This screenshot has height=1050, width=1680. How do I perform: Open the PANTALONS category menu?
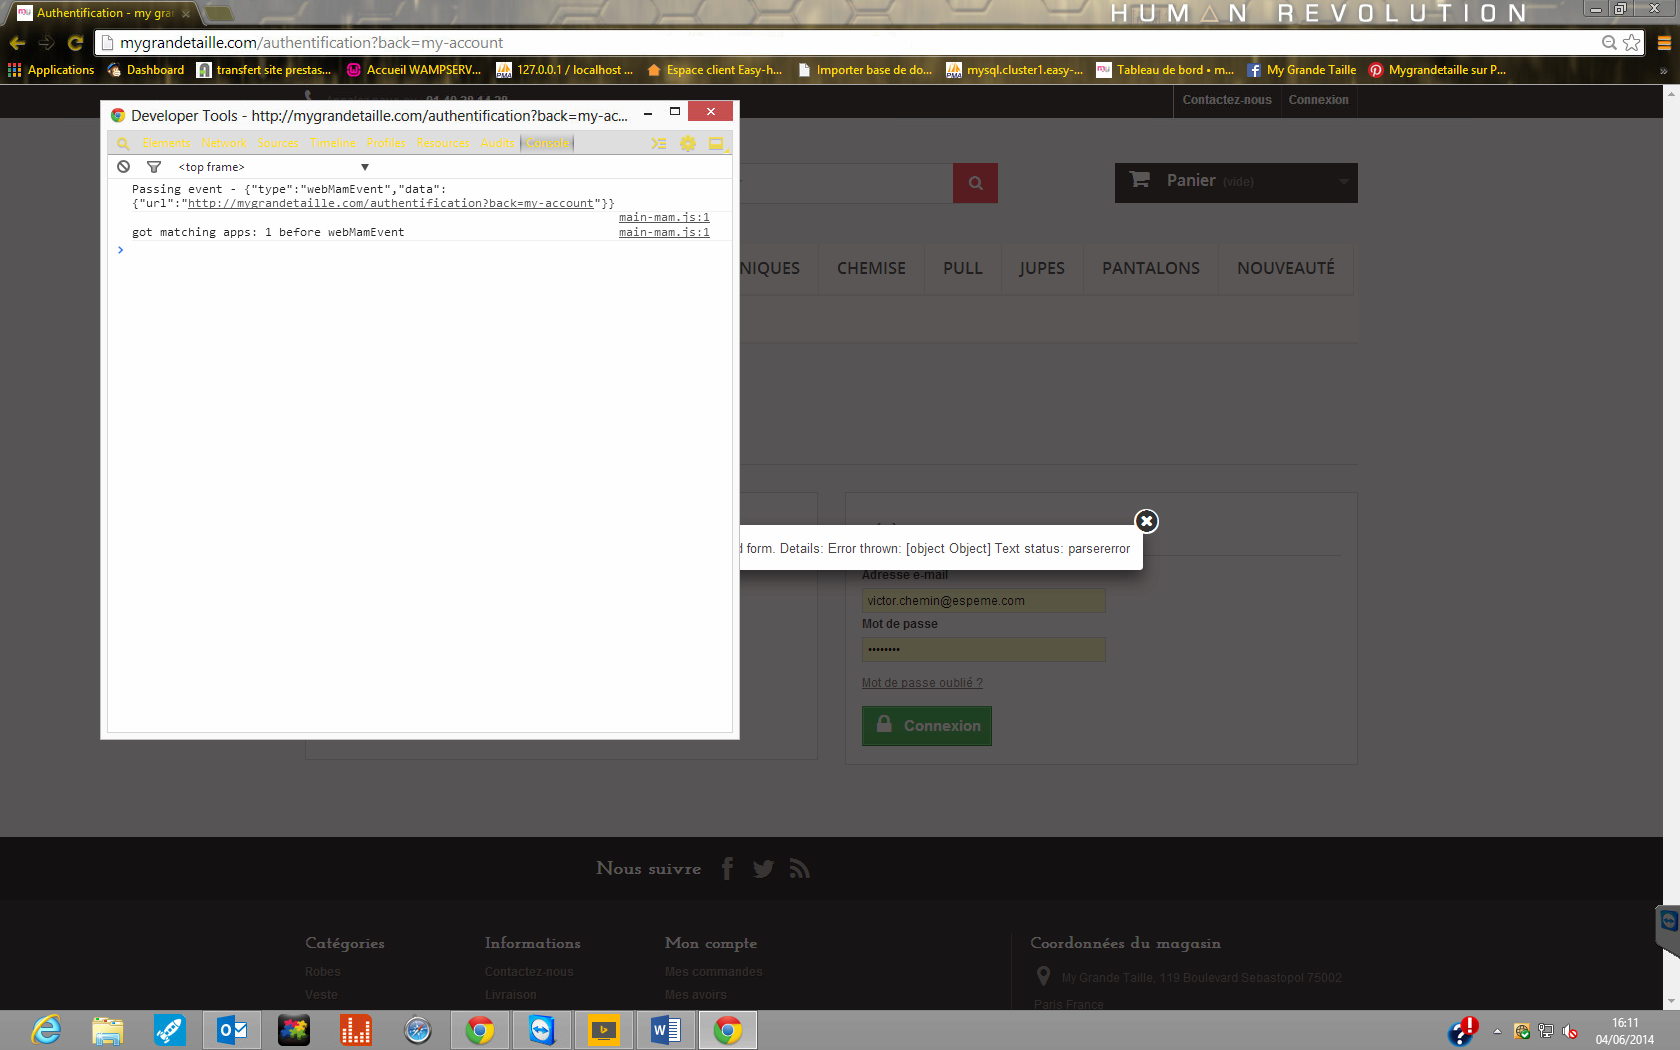[x=1151, y=269]
